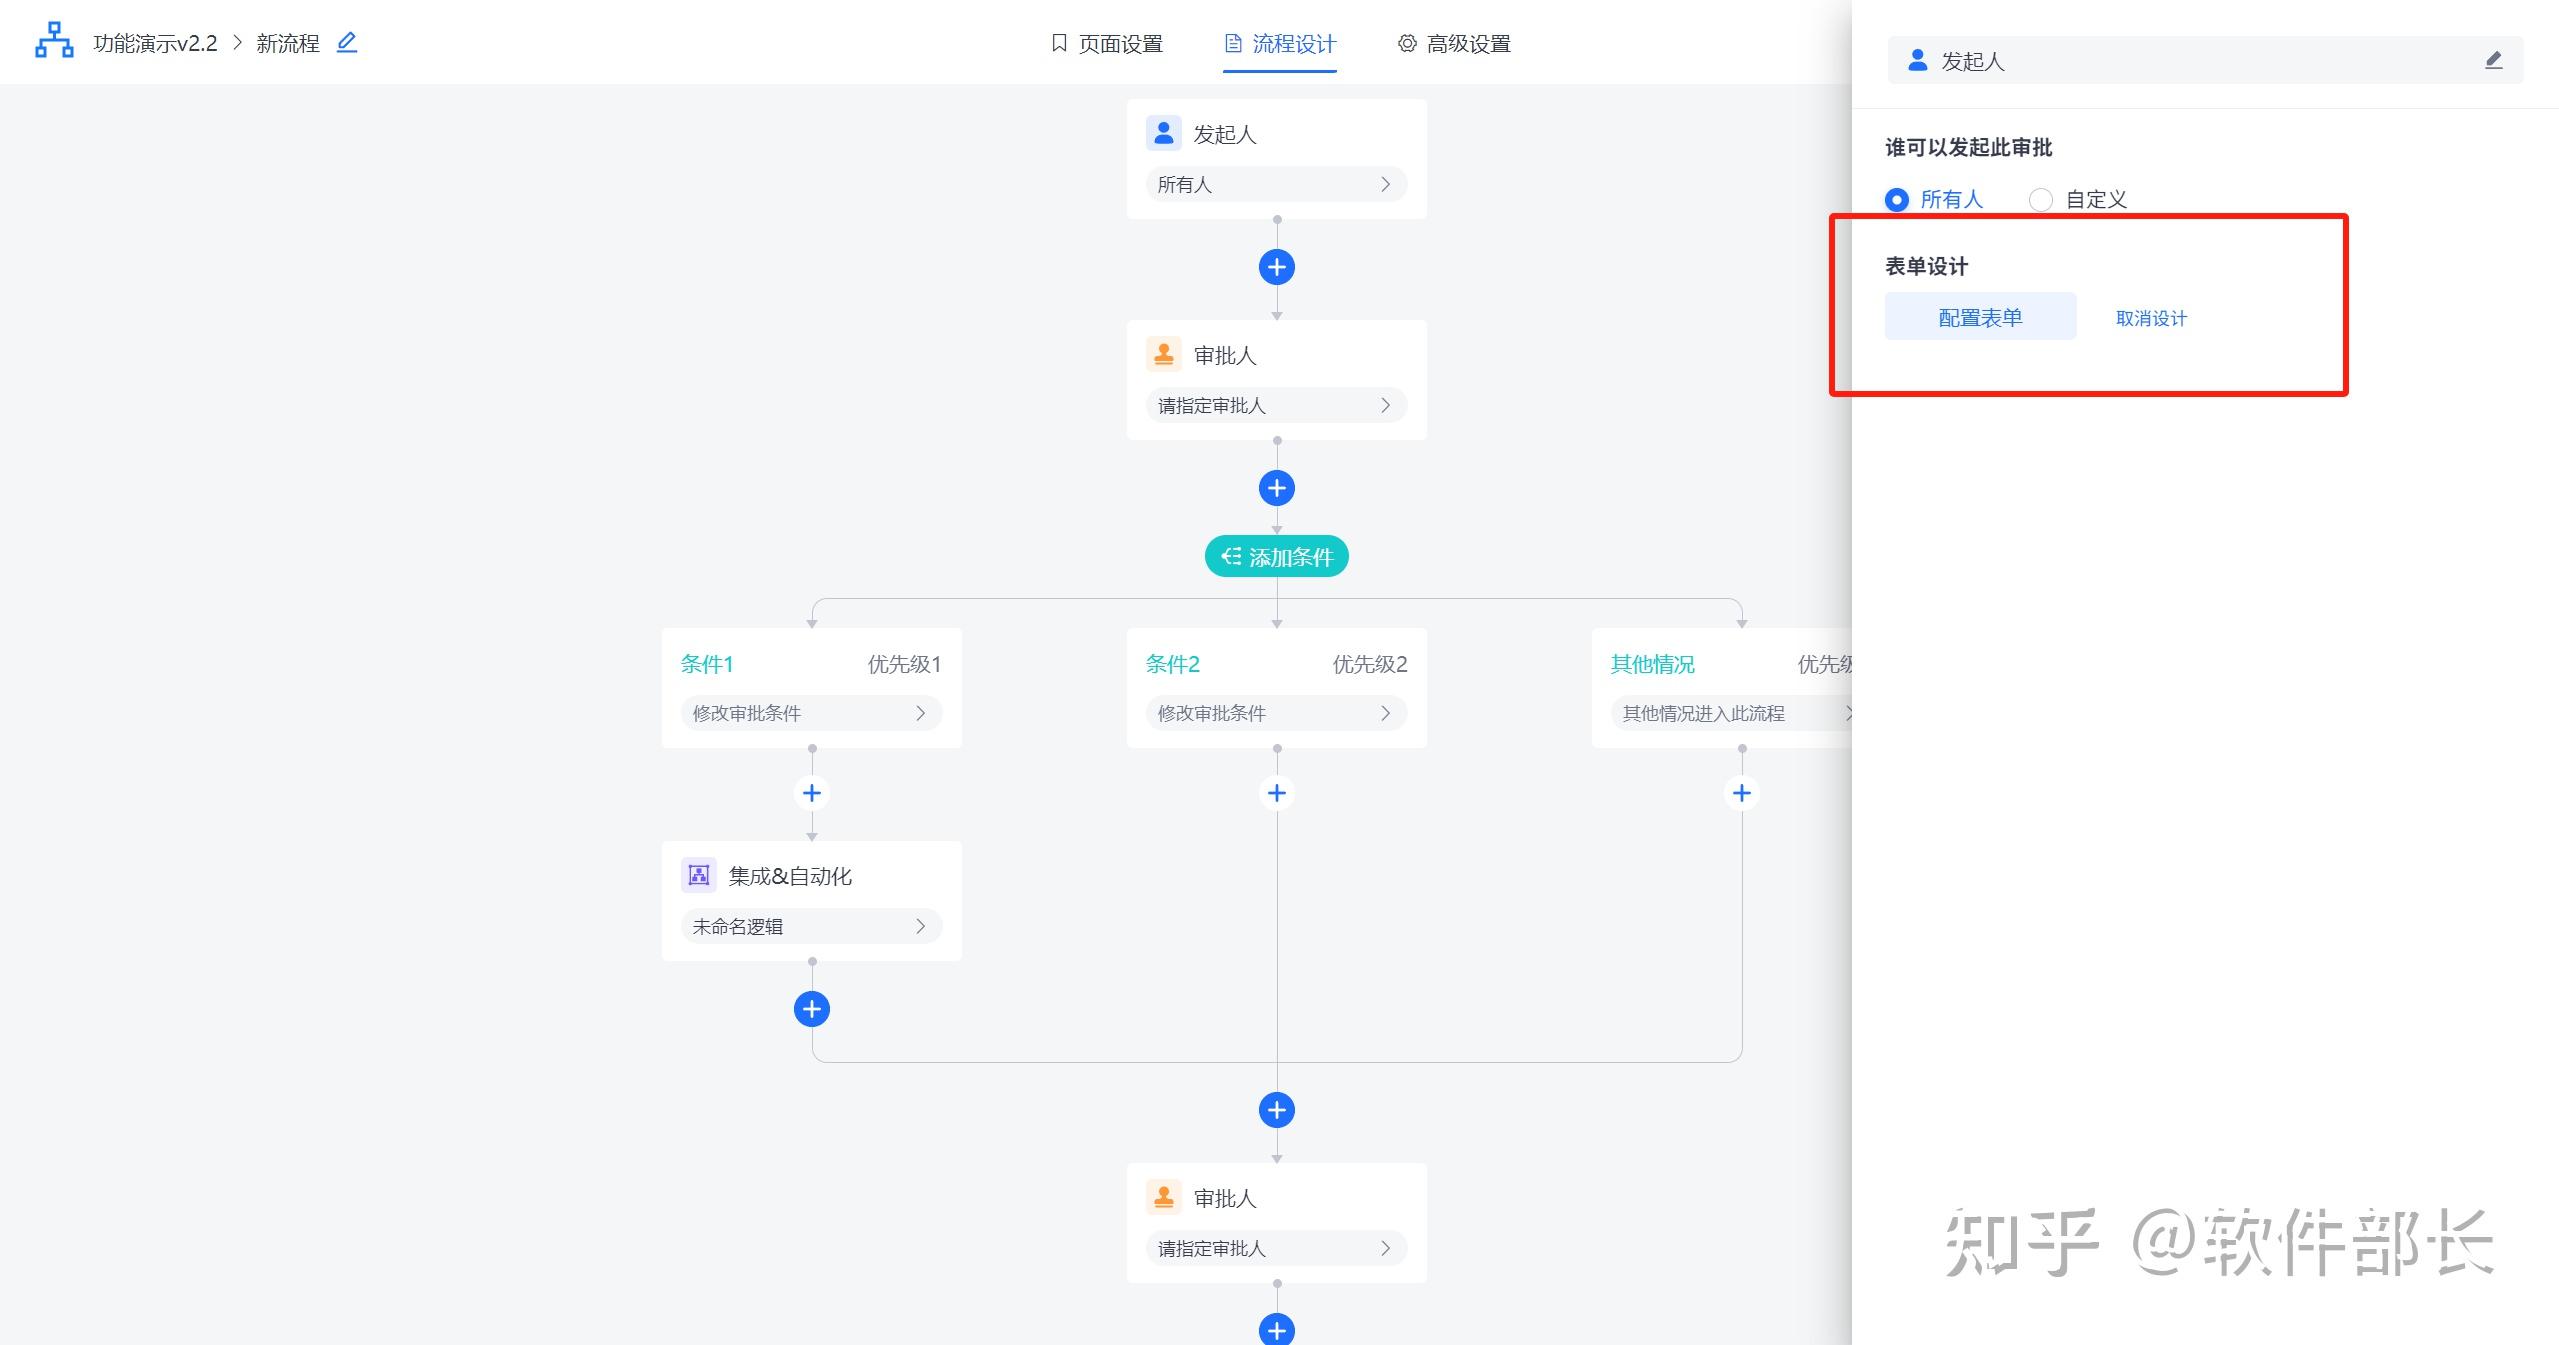2559x1345 pixels.
Task: Click plus button below 发起人 node
Action: click(x=1276, y=267)
